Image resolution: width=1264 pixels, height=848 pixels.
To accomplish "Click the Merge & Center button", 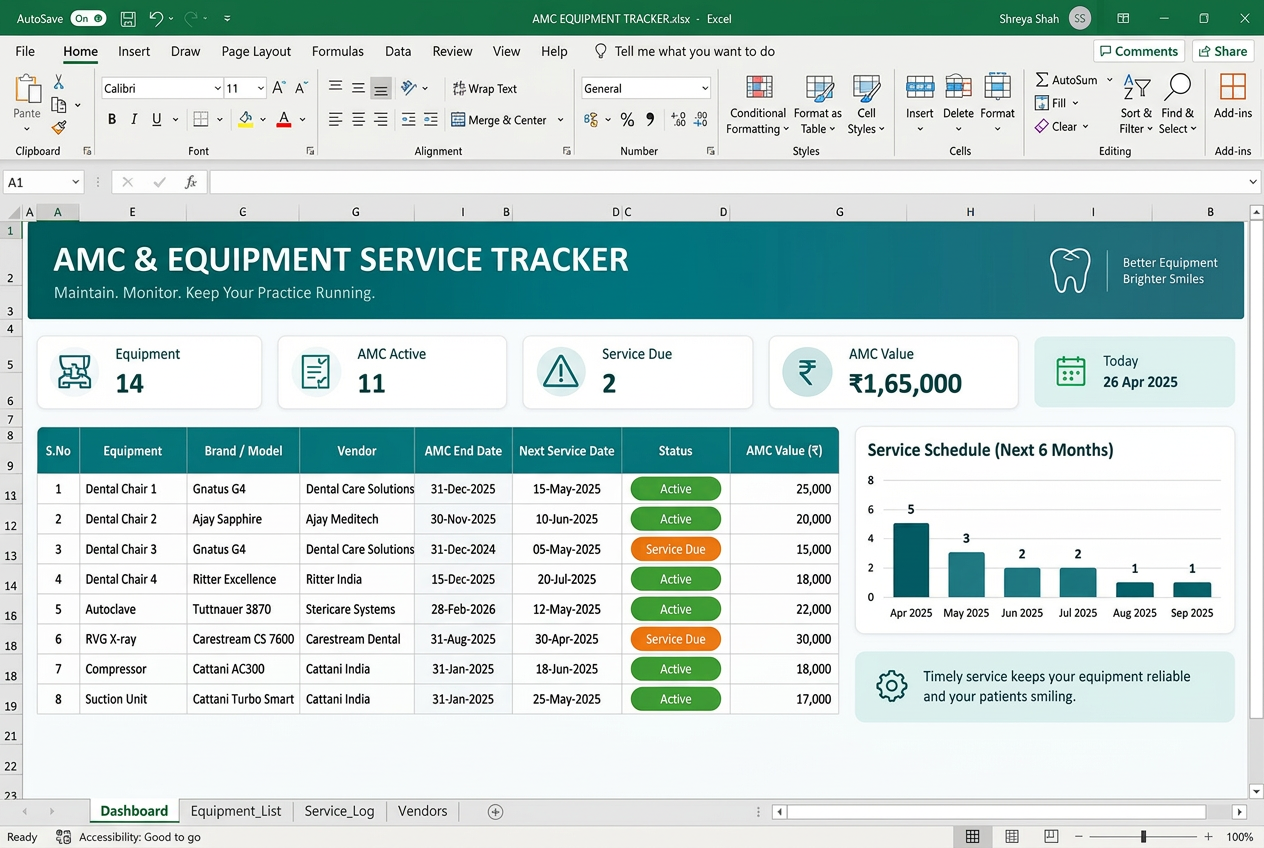I will (499, 120).
